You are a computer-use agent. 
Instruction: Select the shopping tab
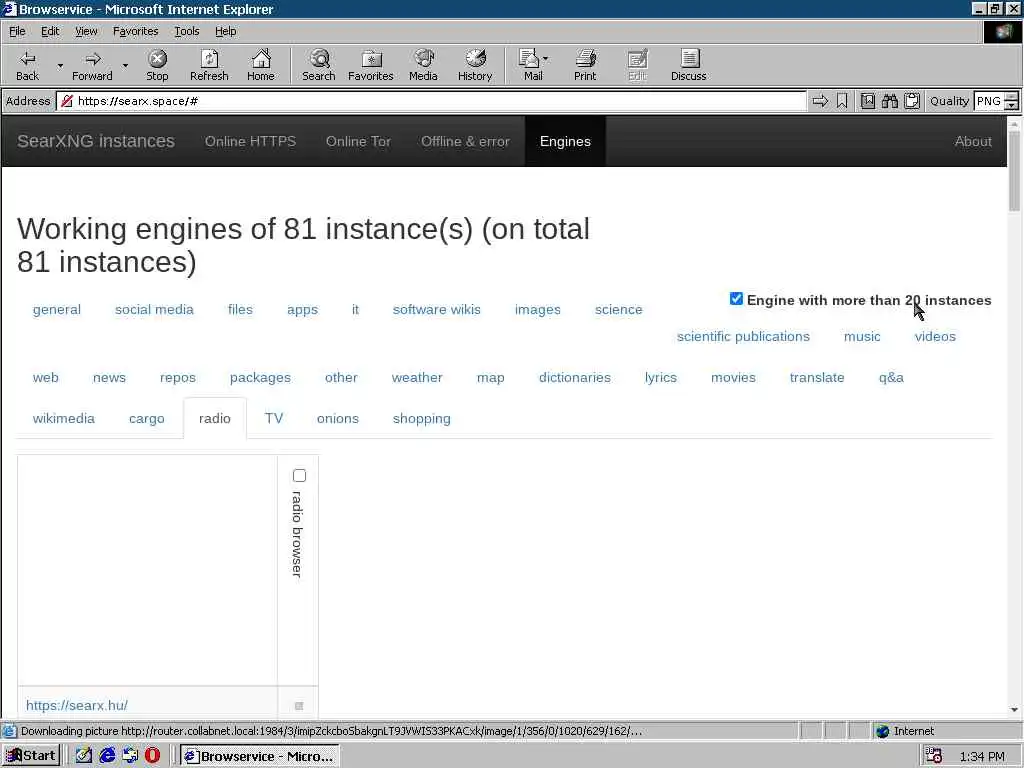click(x=421, y=419)
